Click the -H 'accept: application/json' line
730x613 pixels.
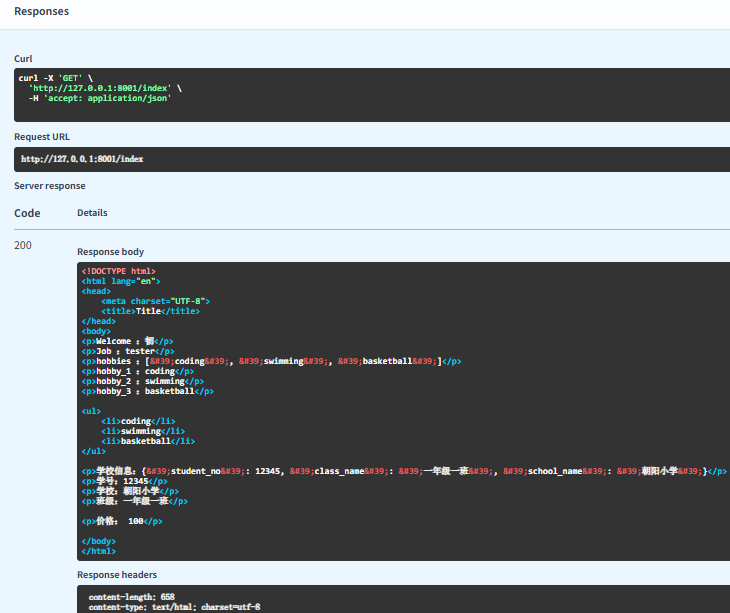coord(100,98)
